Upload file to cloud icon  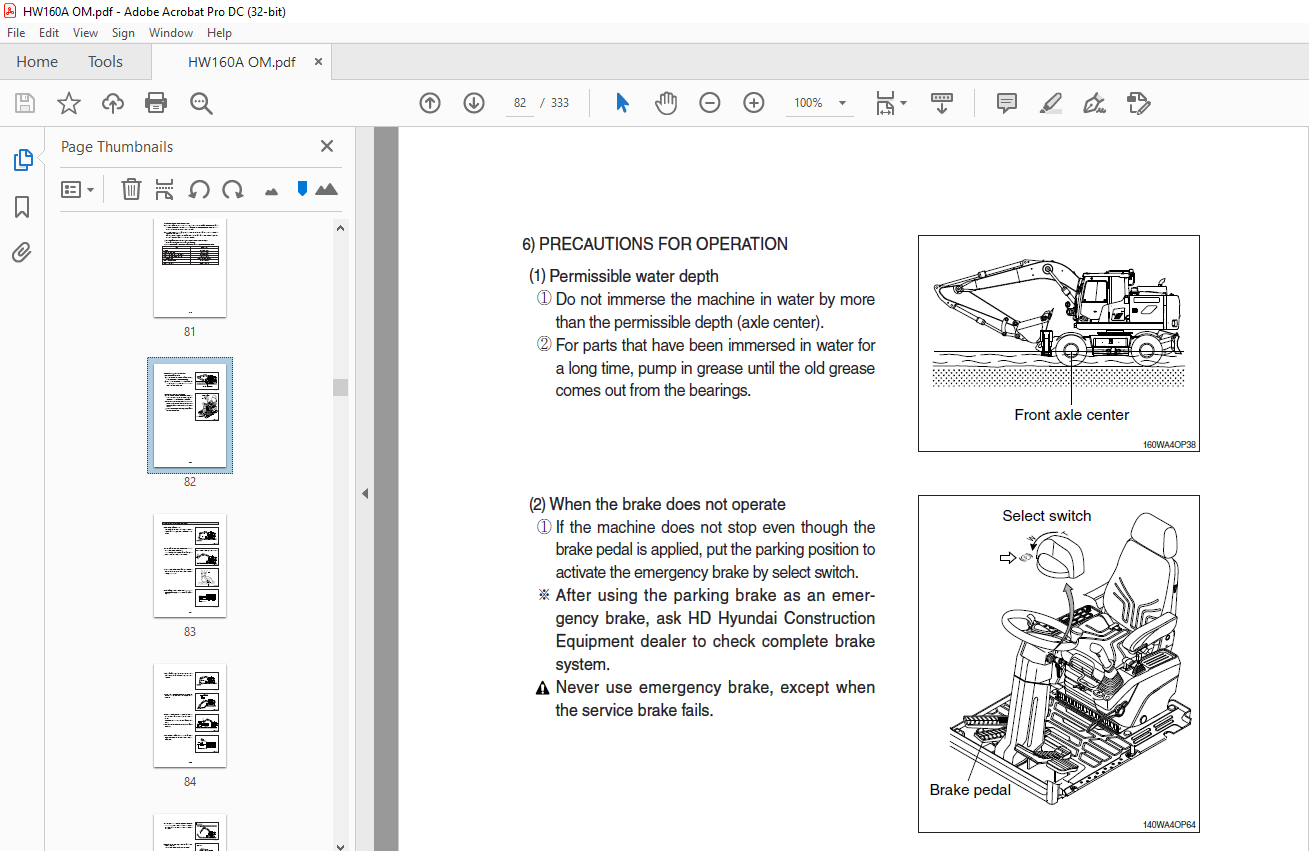click(x=113, y=103)
